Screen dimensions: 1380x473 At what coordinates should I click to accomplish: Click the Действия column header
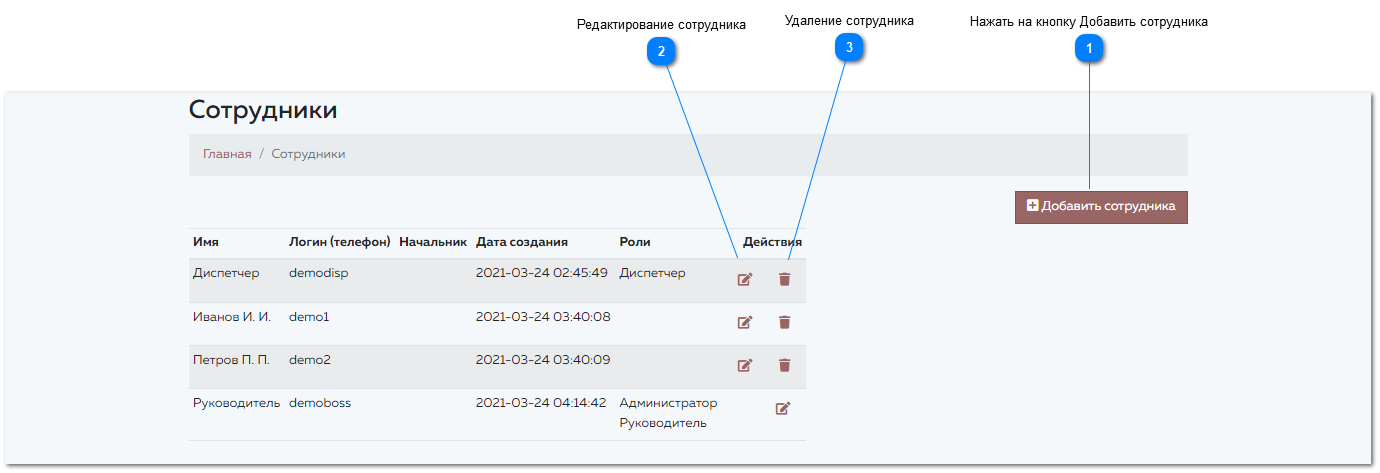(772, 242)
